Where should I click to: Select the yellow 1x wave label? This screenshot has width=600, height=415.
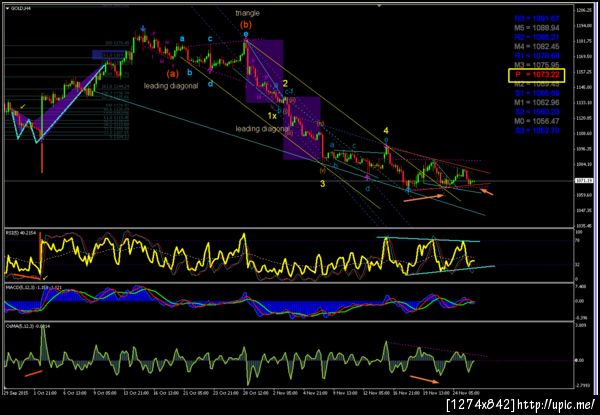point(272,116)
